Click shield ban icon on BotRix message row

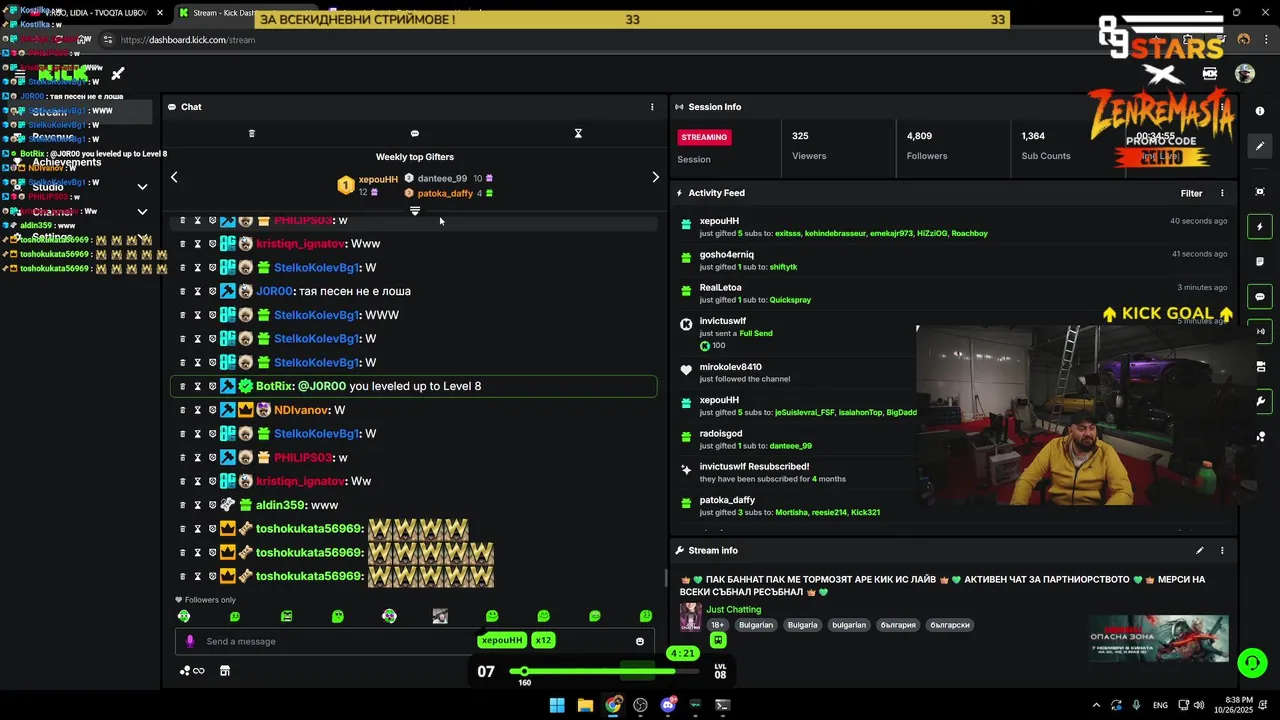(x=212, y=386)
